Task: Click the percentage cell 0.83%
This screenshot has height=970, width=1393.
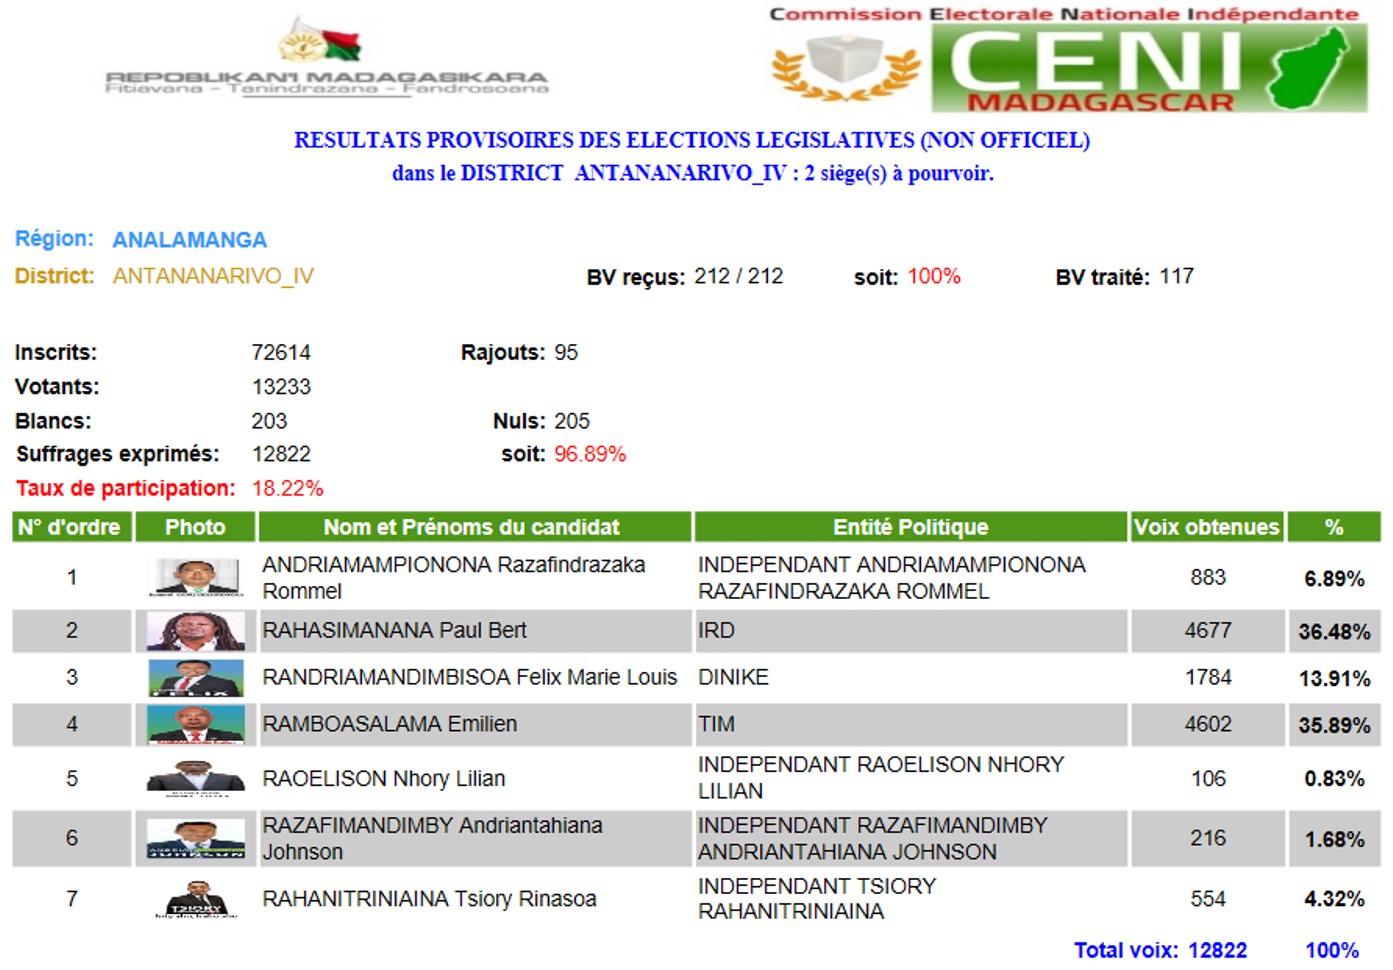Action: [x=1334, y=778]
